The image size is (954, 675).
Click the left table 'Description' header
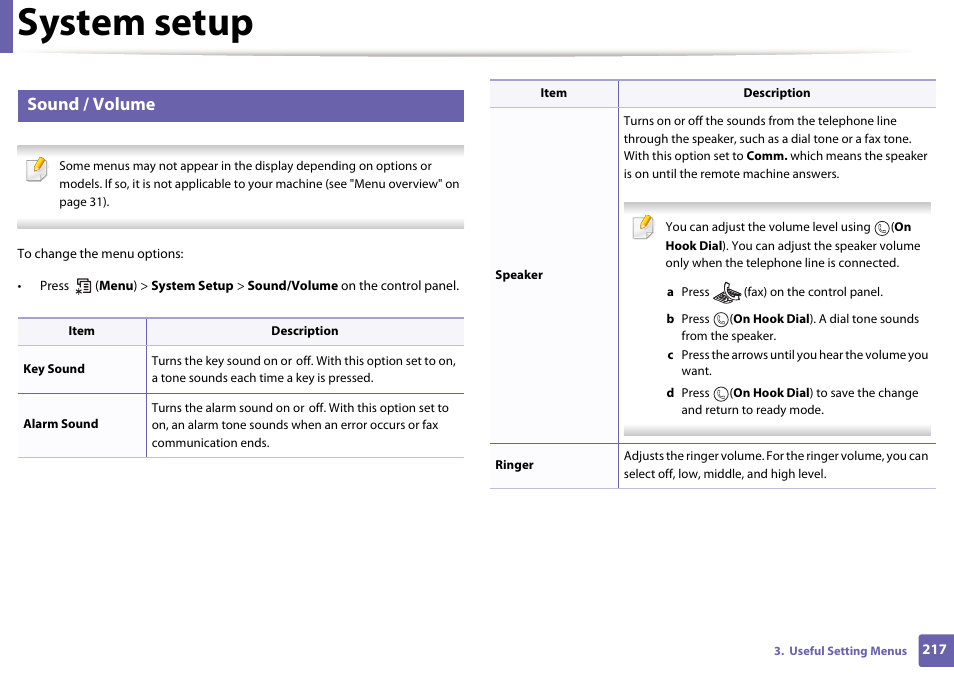tap(305, 331)
